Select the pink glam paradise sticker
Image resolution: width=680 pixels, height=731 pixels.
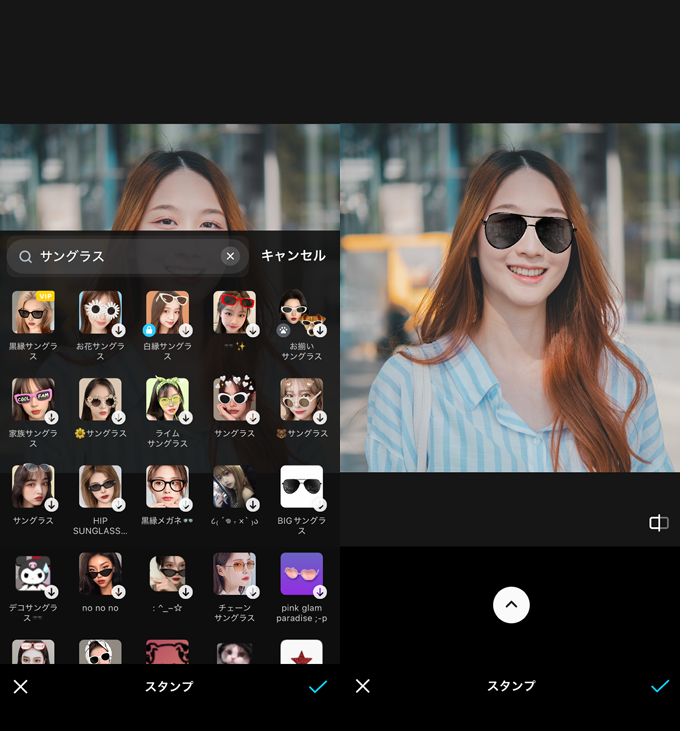(301, 574)
